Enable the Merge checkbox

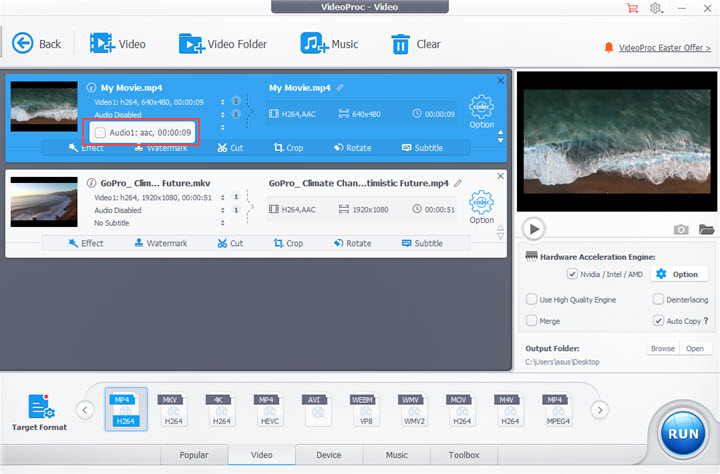point(531,321)
